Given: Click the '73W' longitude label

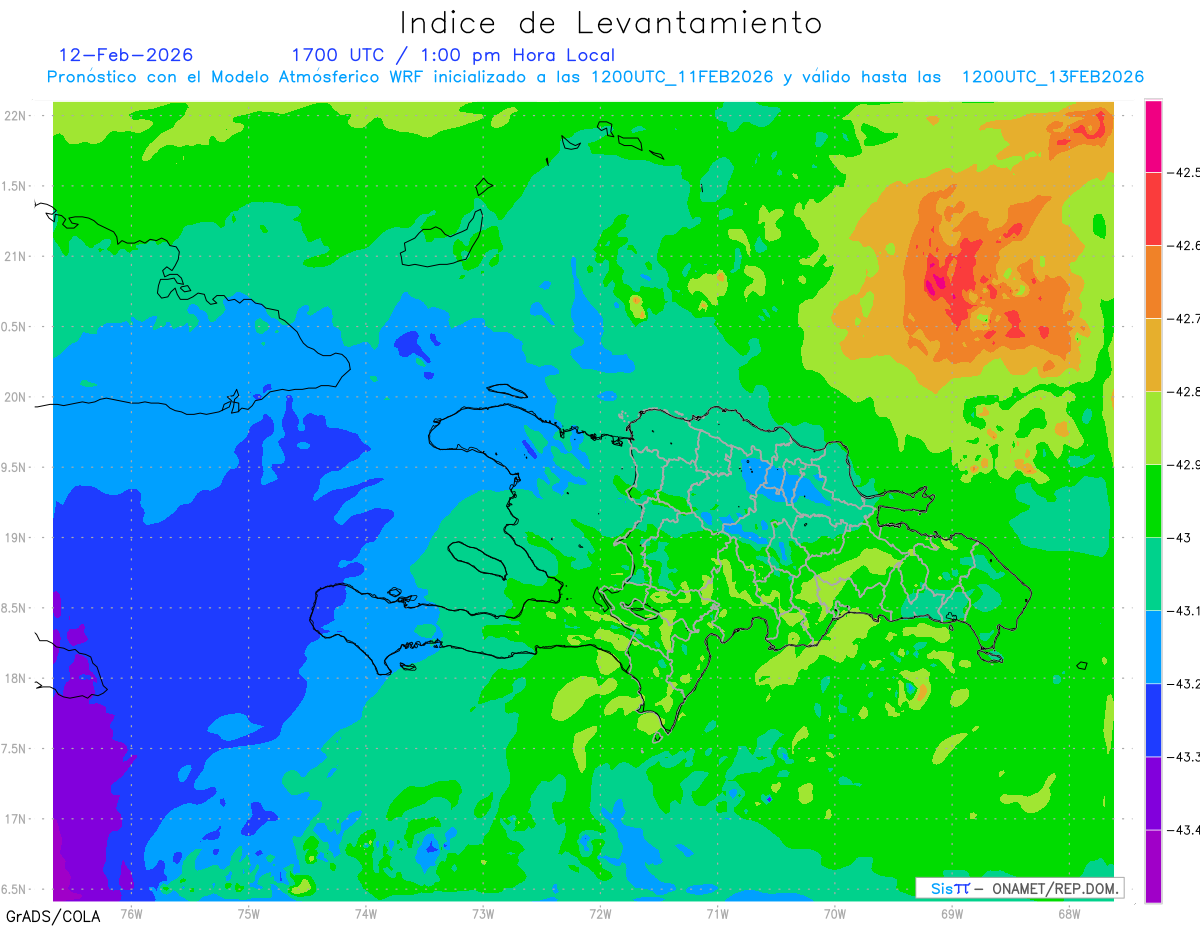Looking at the screenshot, I should point(483,913).
